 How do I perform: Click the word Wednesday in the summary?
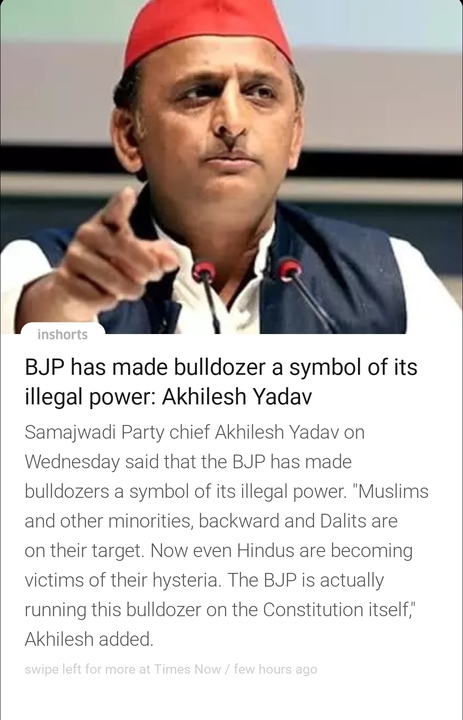tap(72, 462)
